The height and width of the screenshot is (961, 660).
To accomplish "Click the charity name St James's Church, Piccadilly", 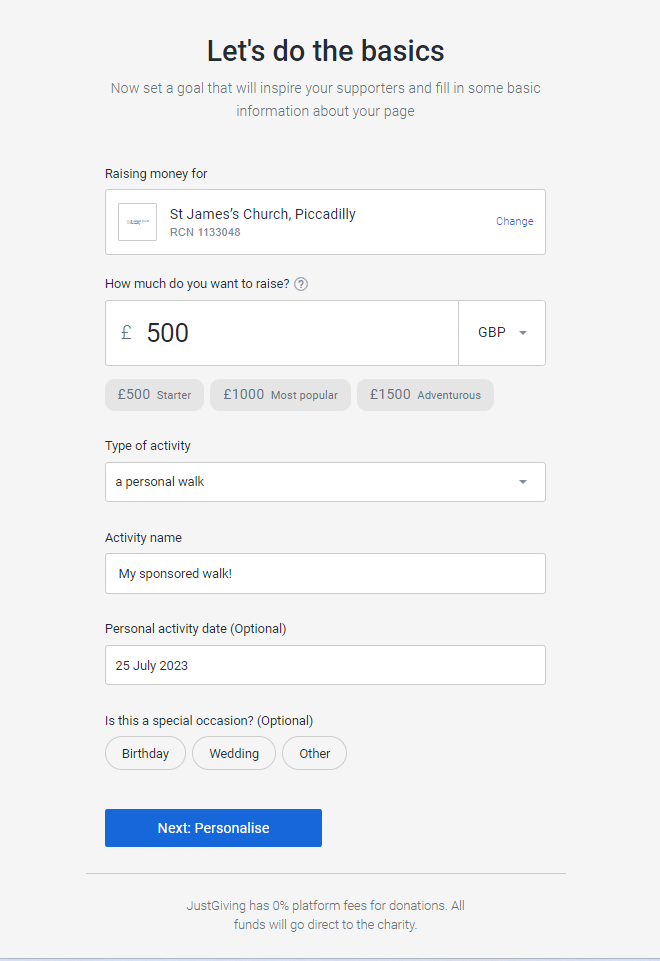I will pyautogui.click(x=262, y=214).
